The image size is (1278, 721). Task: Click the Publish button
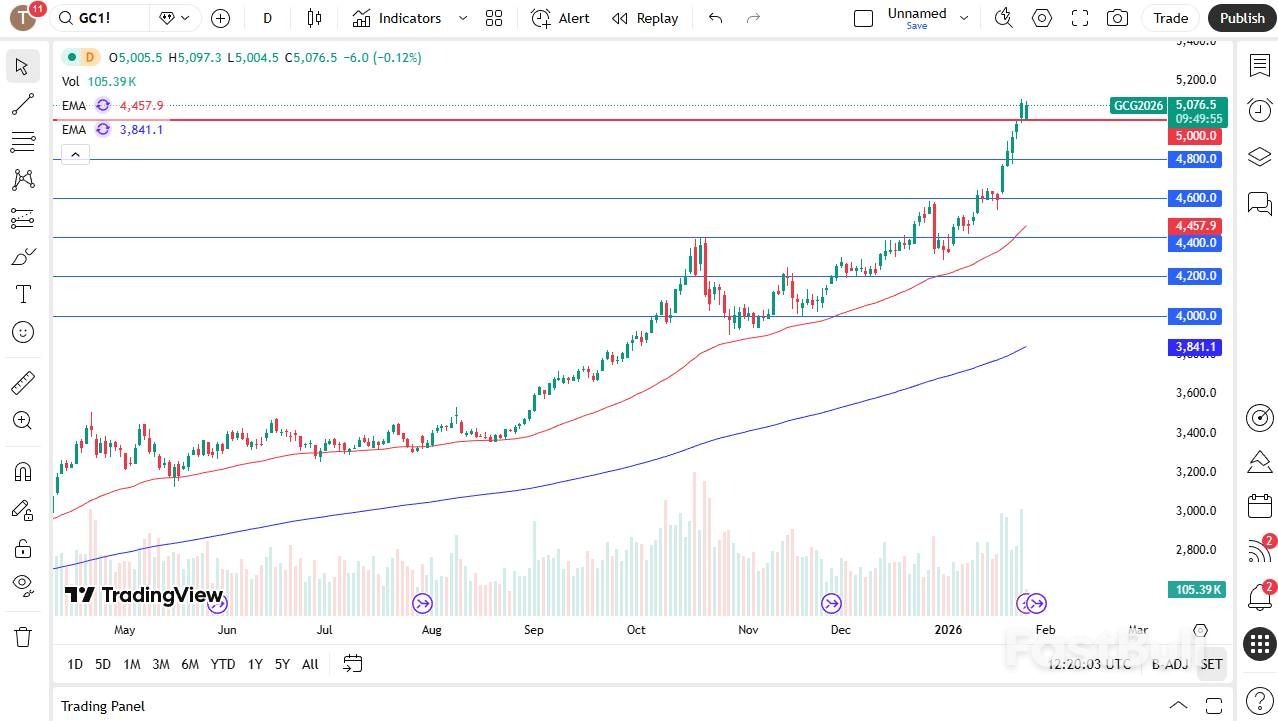pos(1242,18)
